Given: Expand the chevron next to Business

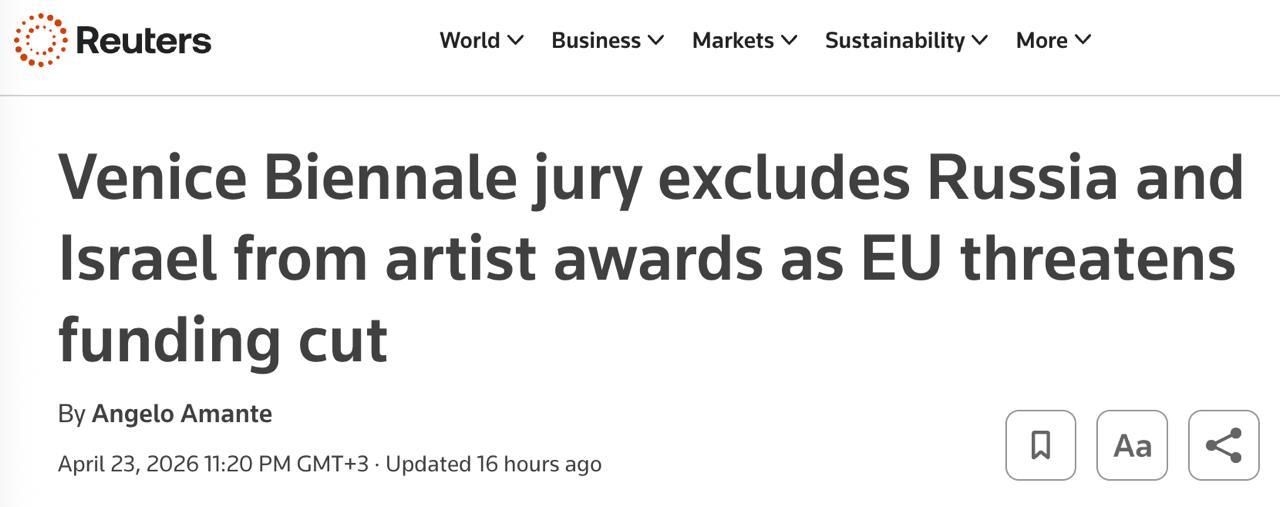Looking at the screenshot, I should click(656, 41).
